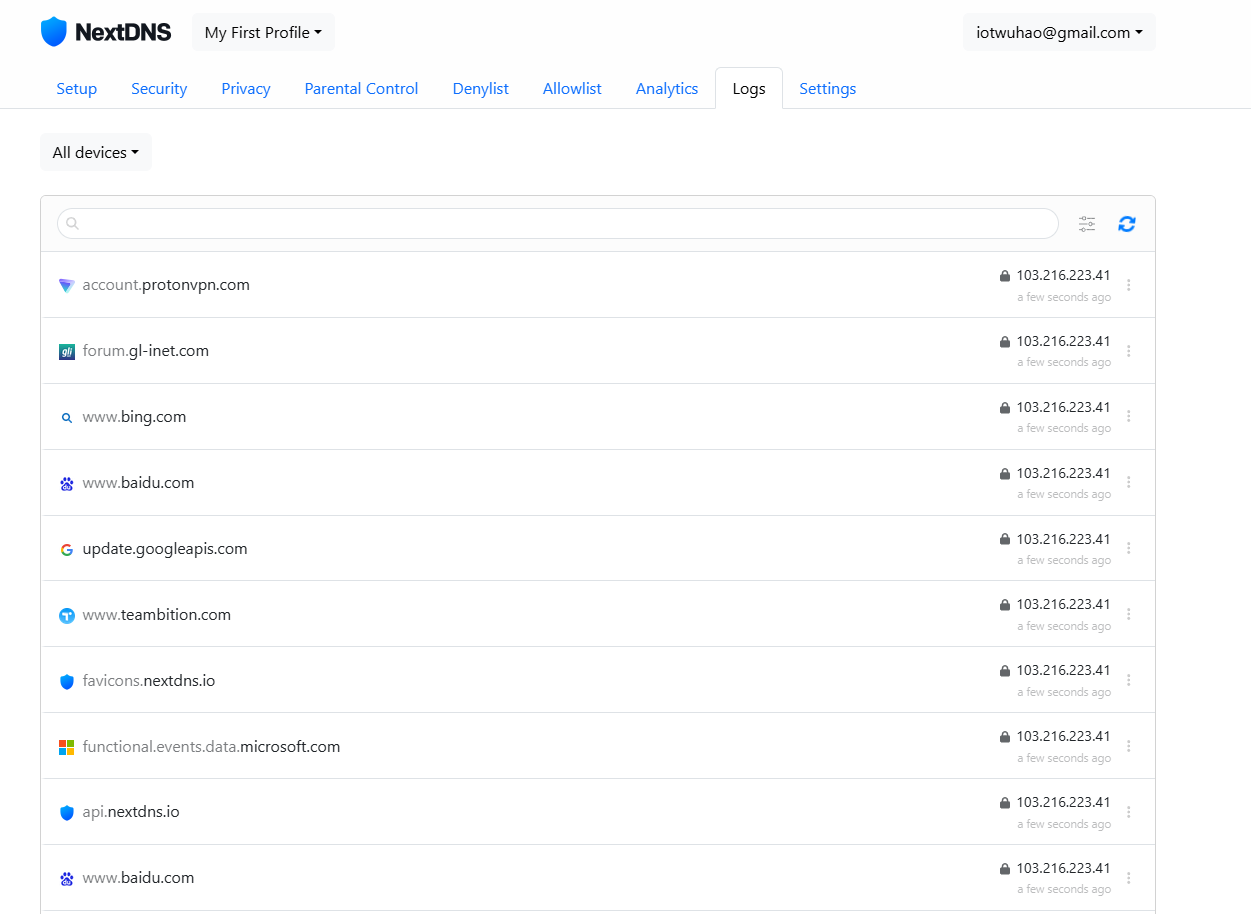Expand the All devices filter dropdown
Viewport: 1251px width, 914px height.
pos(96,152)
